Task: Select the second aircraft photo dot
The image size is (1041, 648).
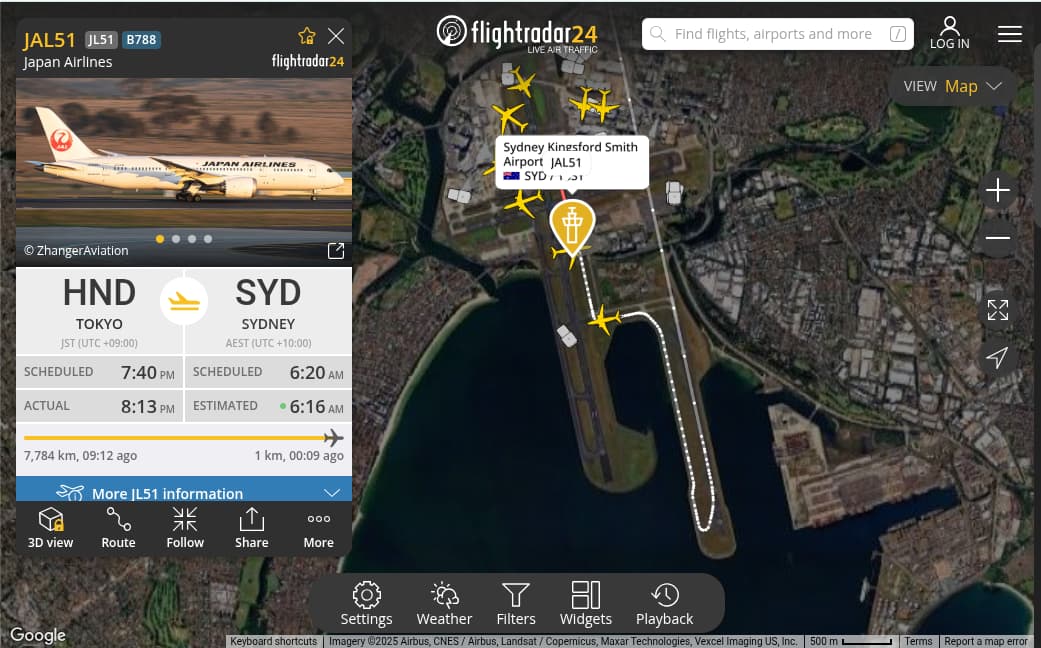Action: tap(176, 239)
